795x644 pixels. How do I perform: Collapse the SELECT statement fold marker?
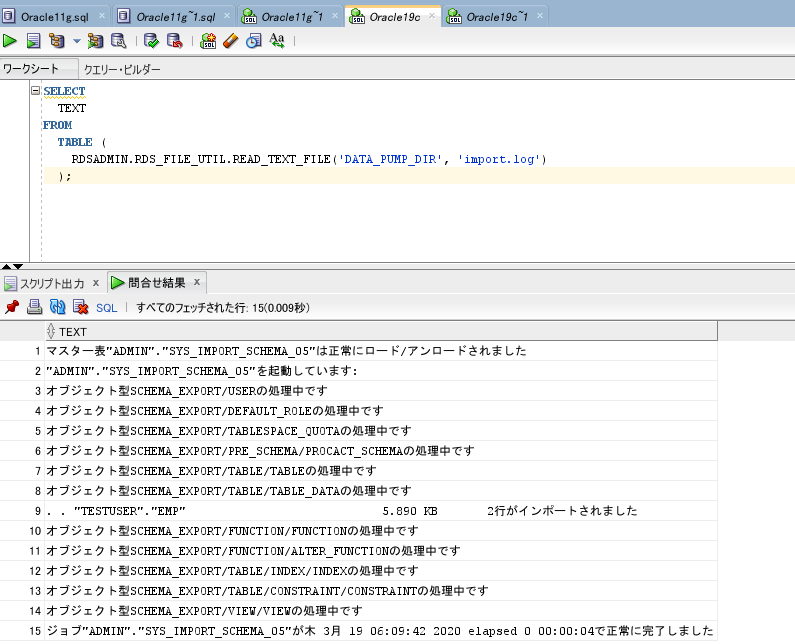coord(35,91)
